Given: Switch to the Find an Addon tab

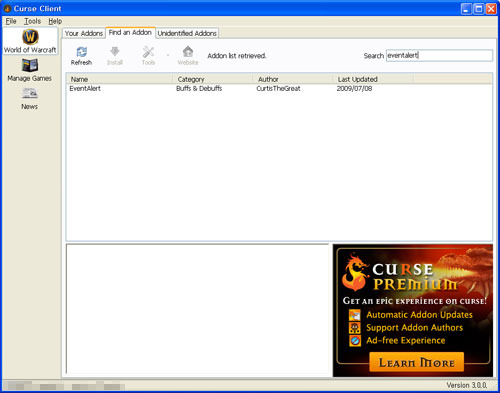Looking at the screenshot, I should click(x=130, y=33).
